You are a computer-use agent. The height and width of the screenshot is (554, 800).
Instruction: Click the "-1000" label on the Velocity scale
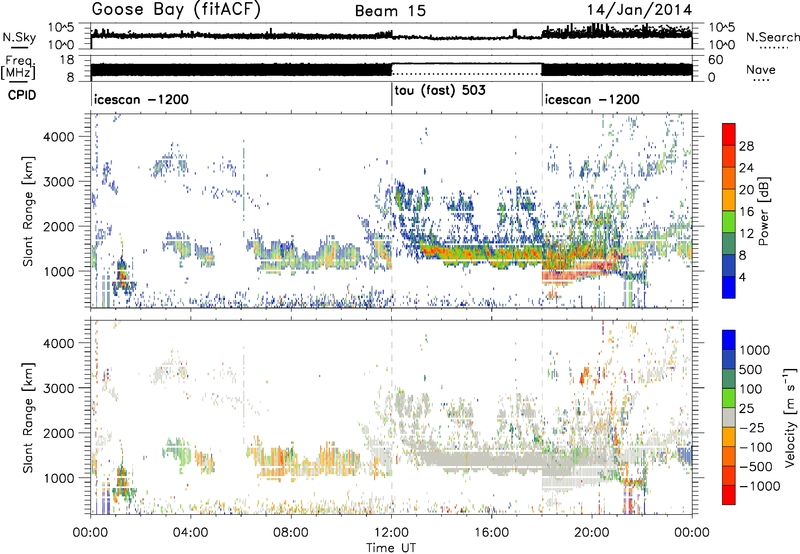(x=760, y=486)
